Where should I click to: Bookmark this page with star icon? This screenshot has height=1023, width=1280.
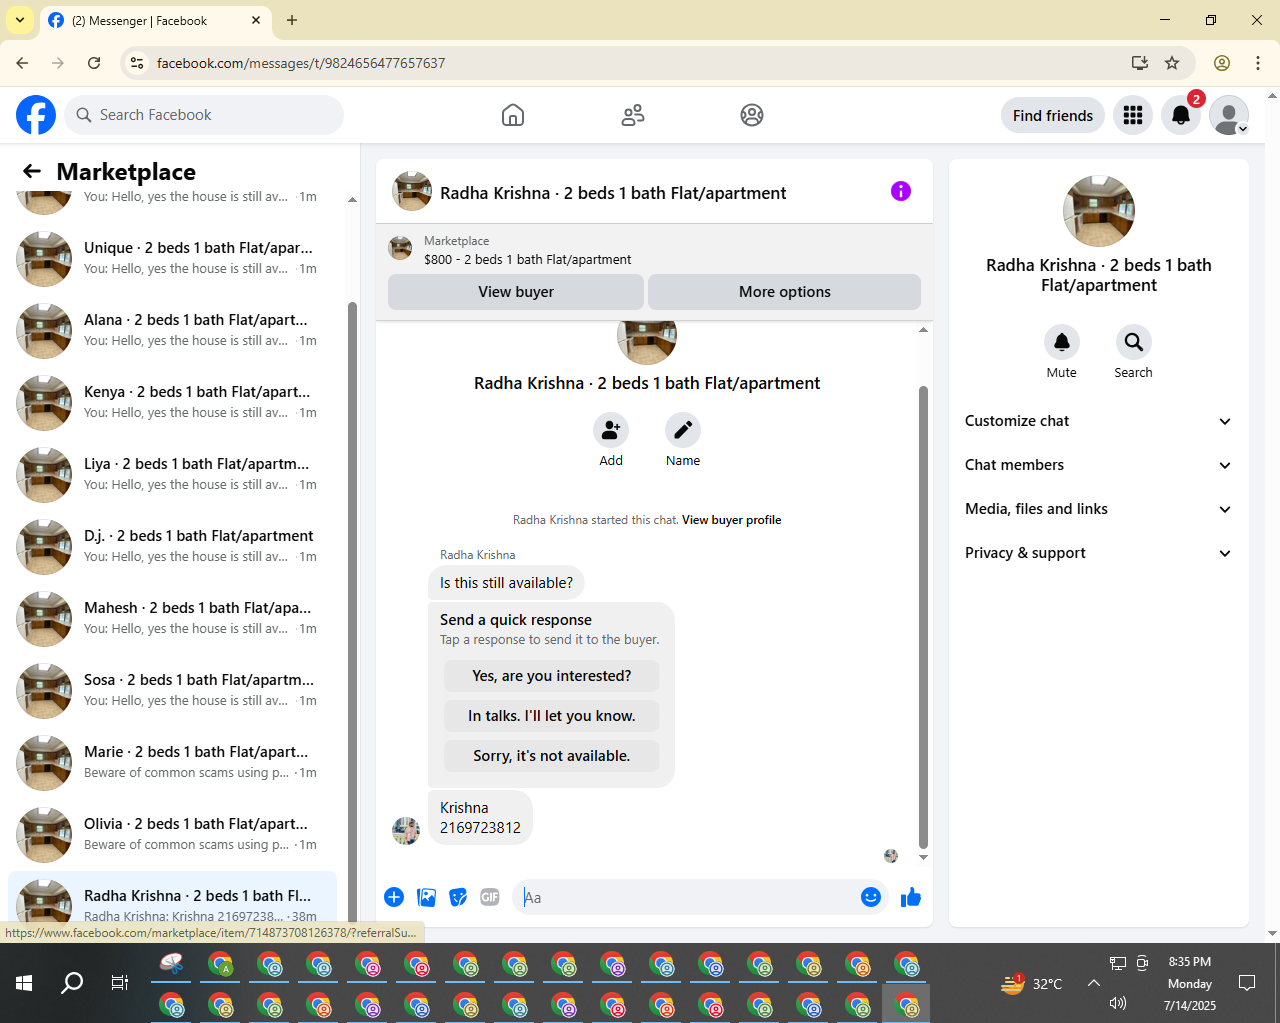1172,63
